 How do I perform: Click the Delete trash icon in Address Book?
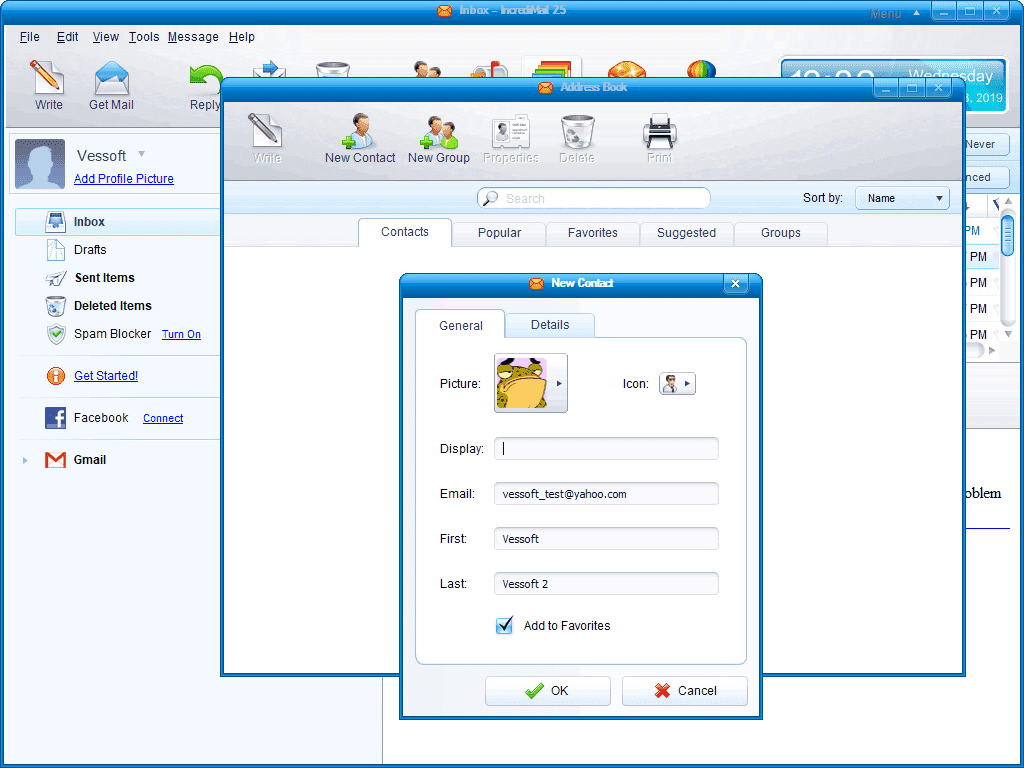(x=577, y=131)
